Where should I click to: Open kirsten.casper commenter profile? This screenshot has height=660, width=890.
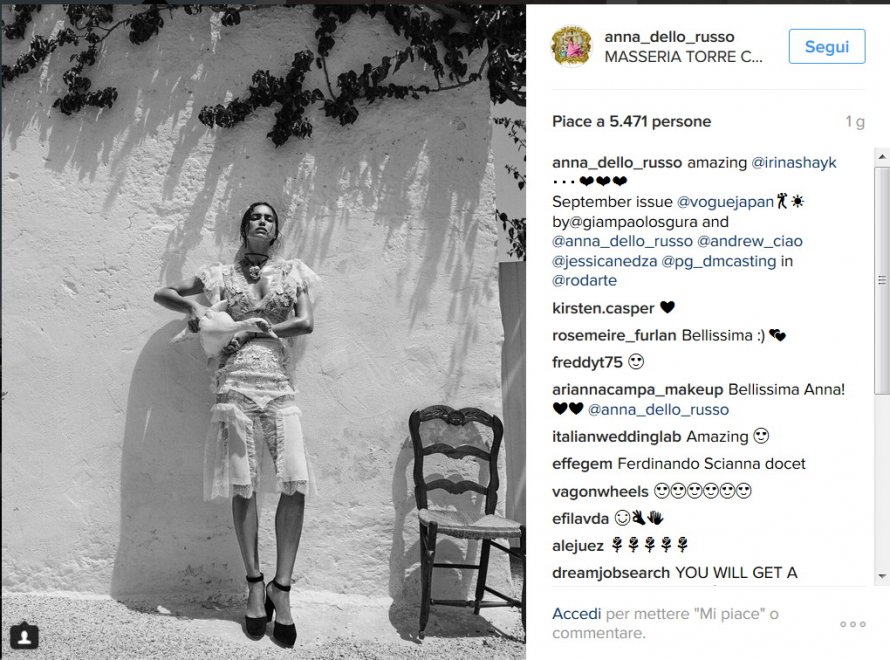pos(603,308)
